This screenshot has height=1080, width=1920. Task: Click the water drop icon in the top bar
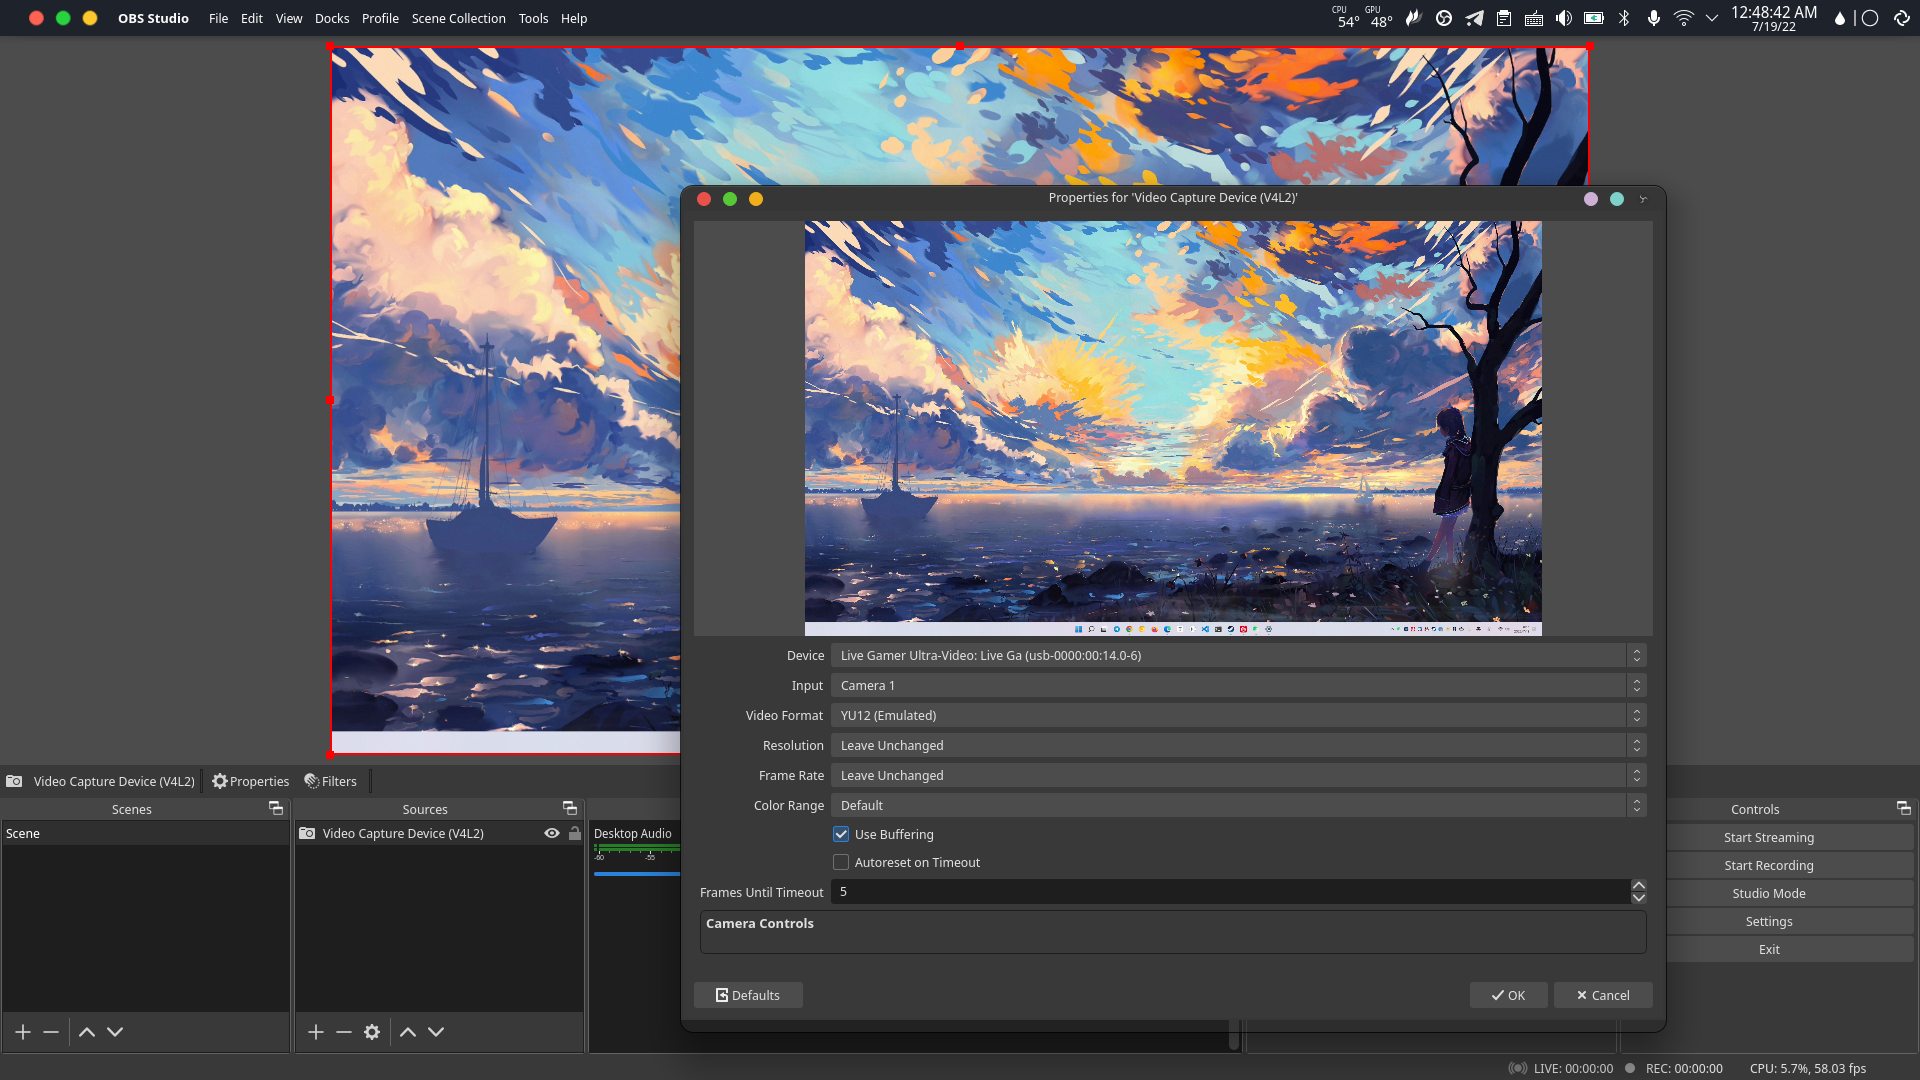pos(1839,18)
